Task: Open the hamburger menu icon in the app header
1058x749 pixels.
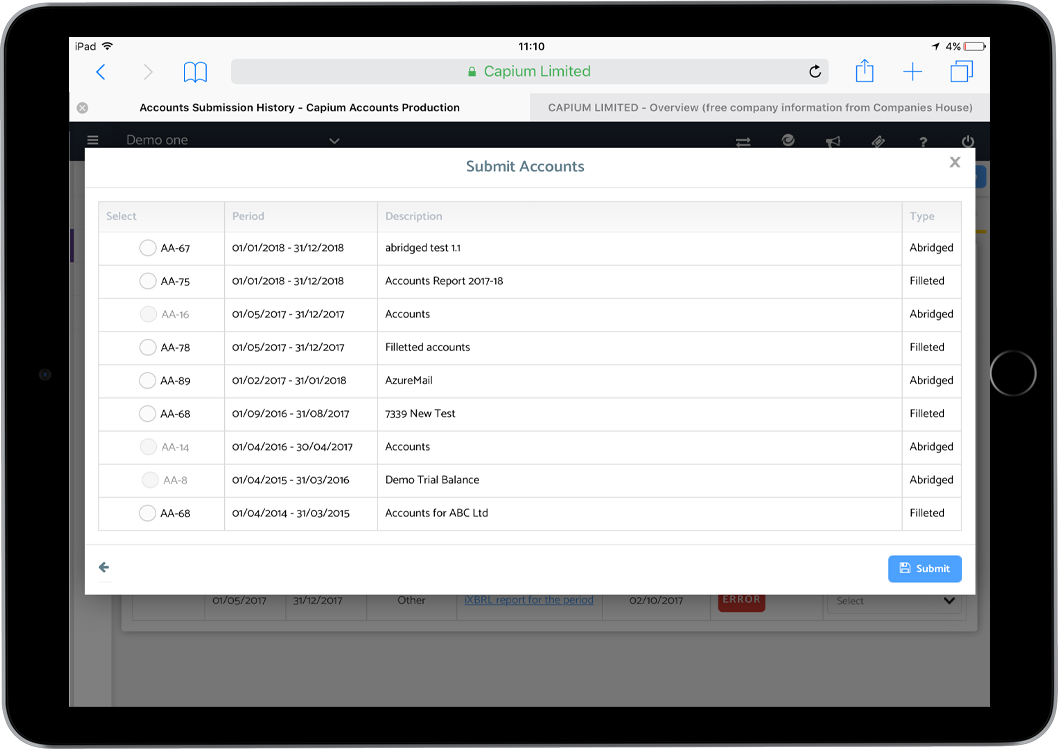Action: (93, 141)
